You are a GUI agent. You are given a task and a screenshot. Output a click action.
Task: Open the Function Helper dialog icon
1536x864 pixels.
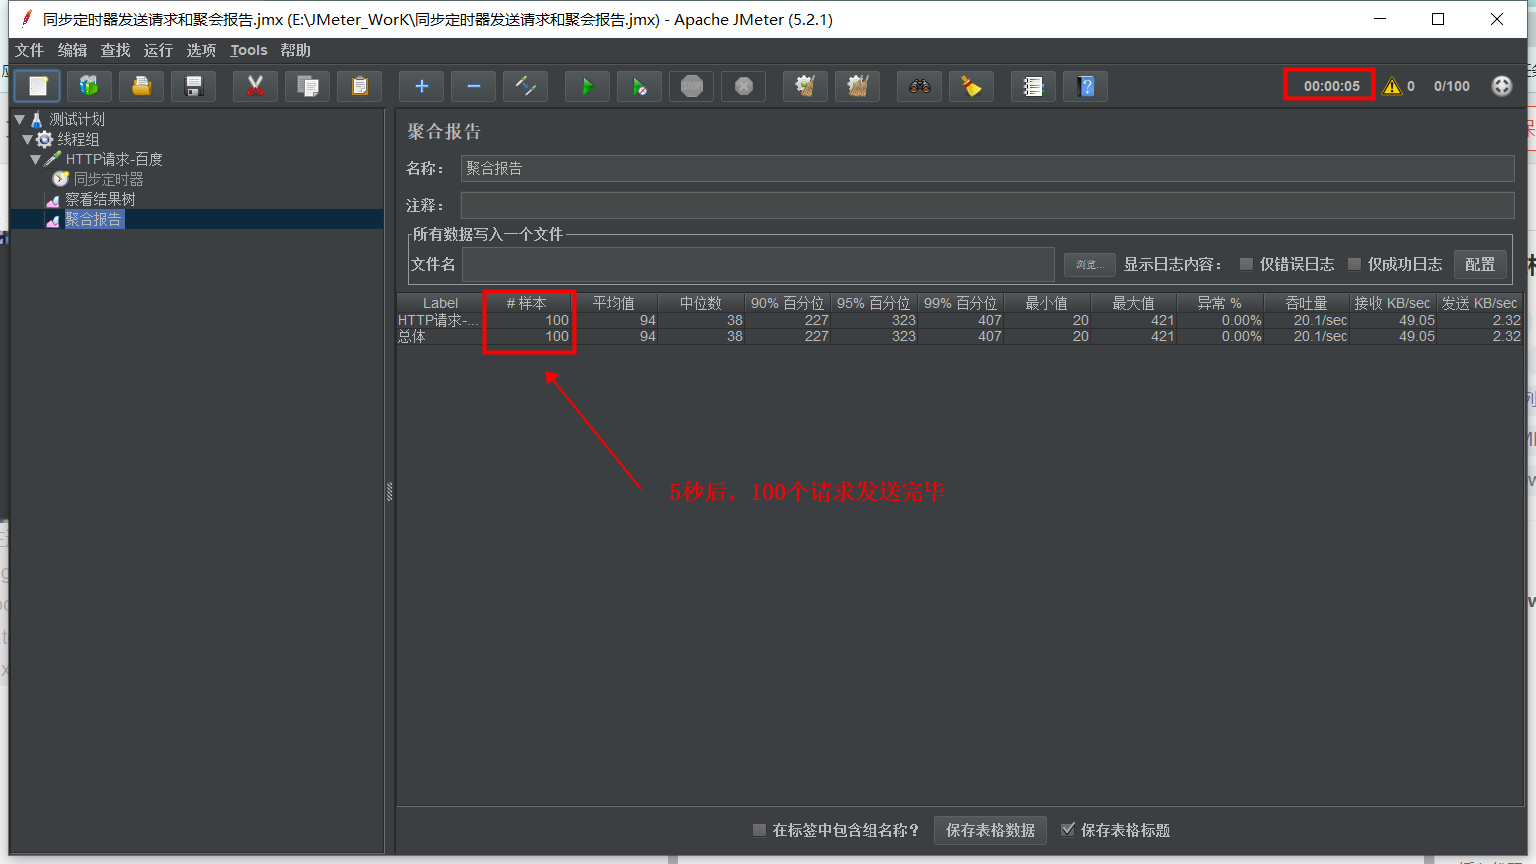pyautogui.click(x=1033, y=86)
